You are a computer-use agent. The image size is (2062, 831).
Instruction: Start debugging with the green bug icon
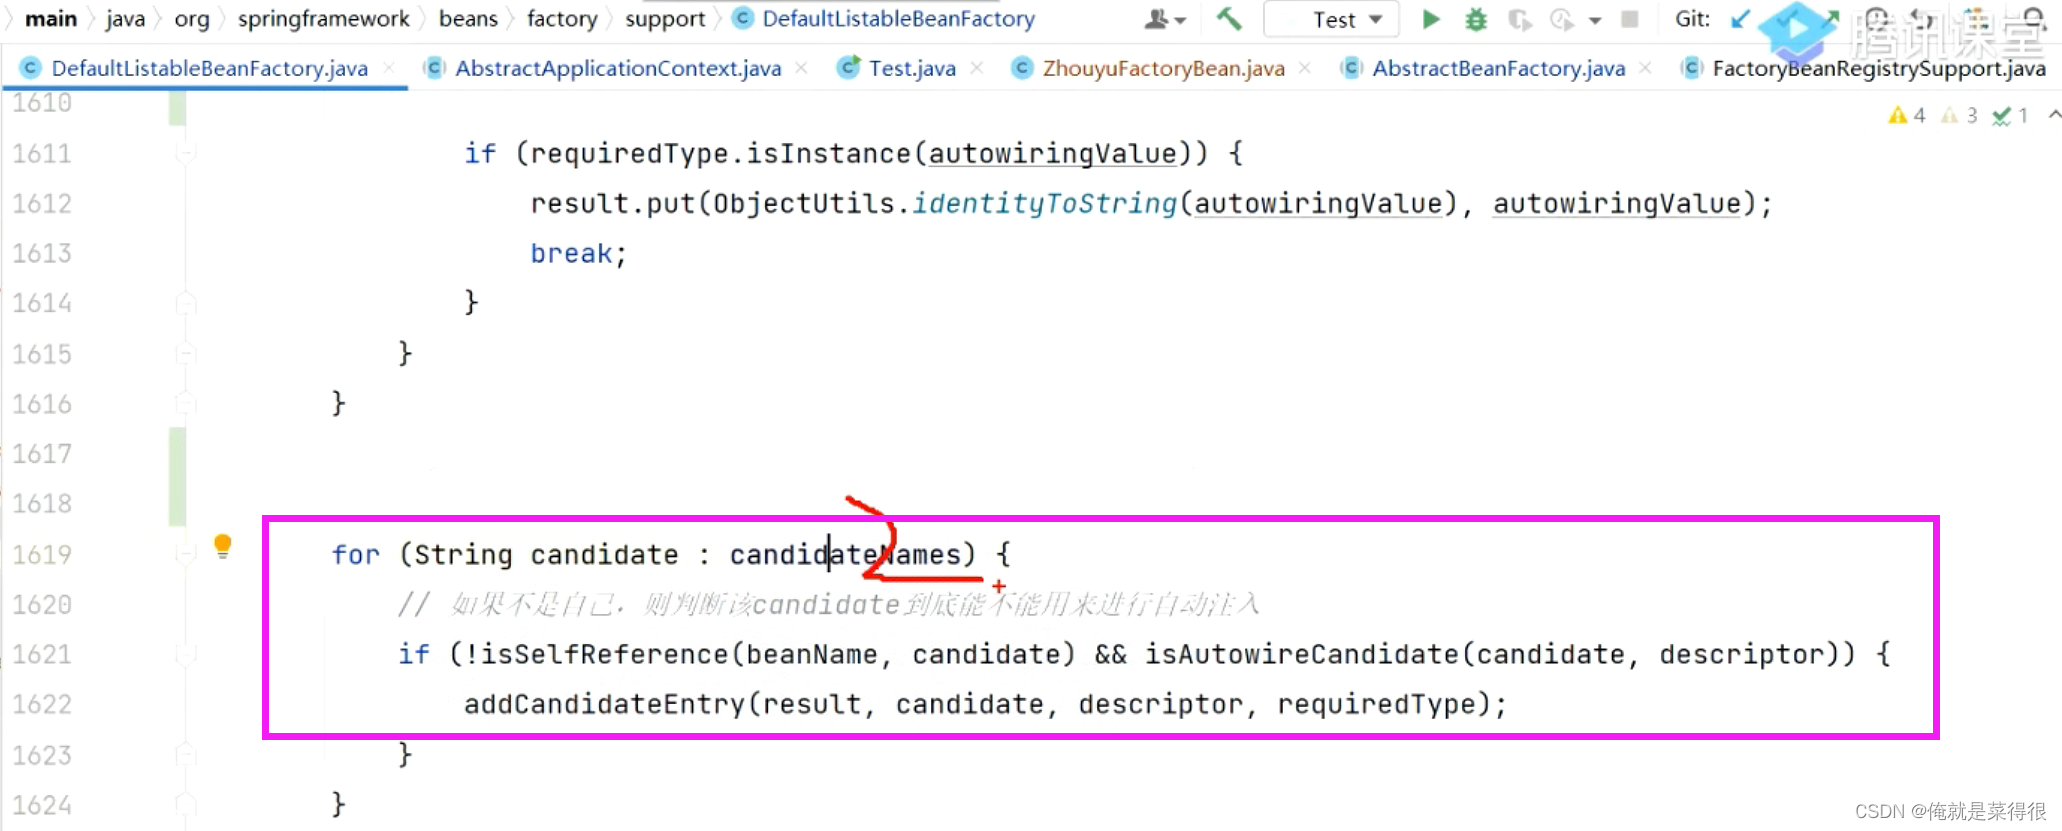(1476, 19)
